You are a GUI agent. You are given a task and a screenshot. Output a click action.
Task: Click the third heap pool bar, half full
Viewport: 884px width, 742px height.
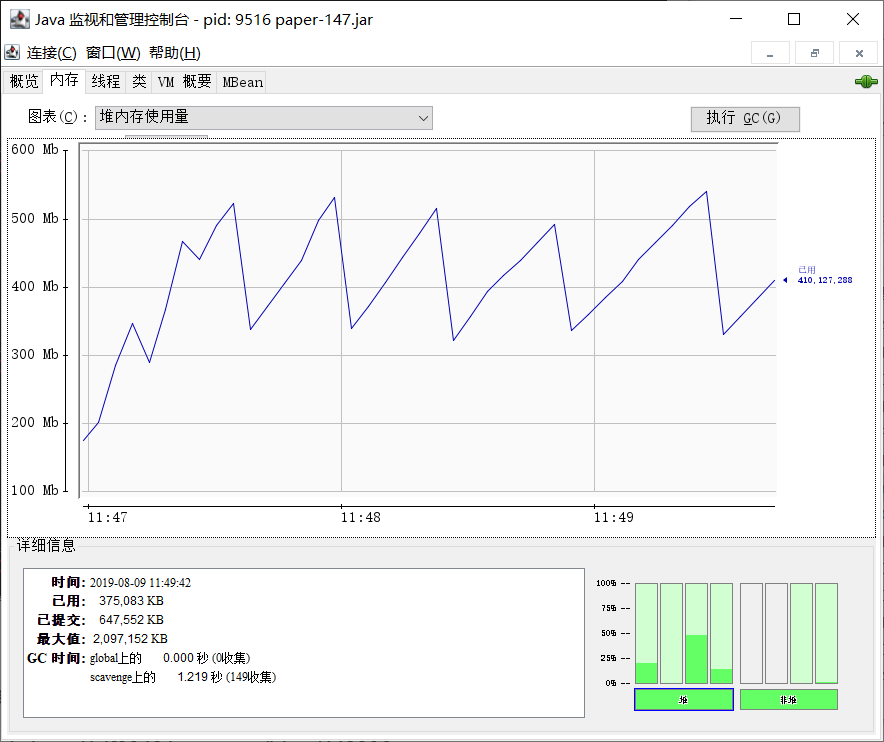[x=696, y=633]
